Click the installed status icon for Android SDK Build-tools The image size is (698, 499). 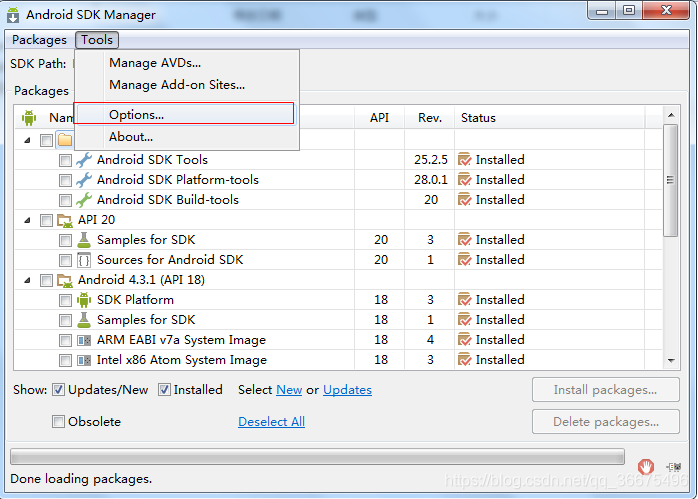point(464,199)
